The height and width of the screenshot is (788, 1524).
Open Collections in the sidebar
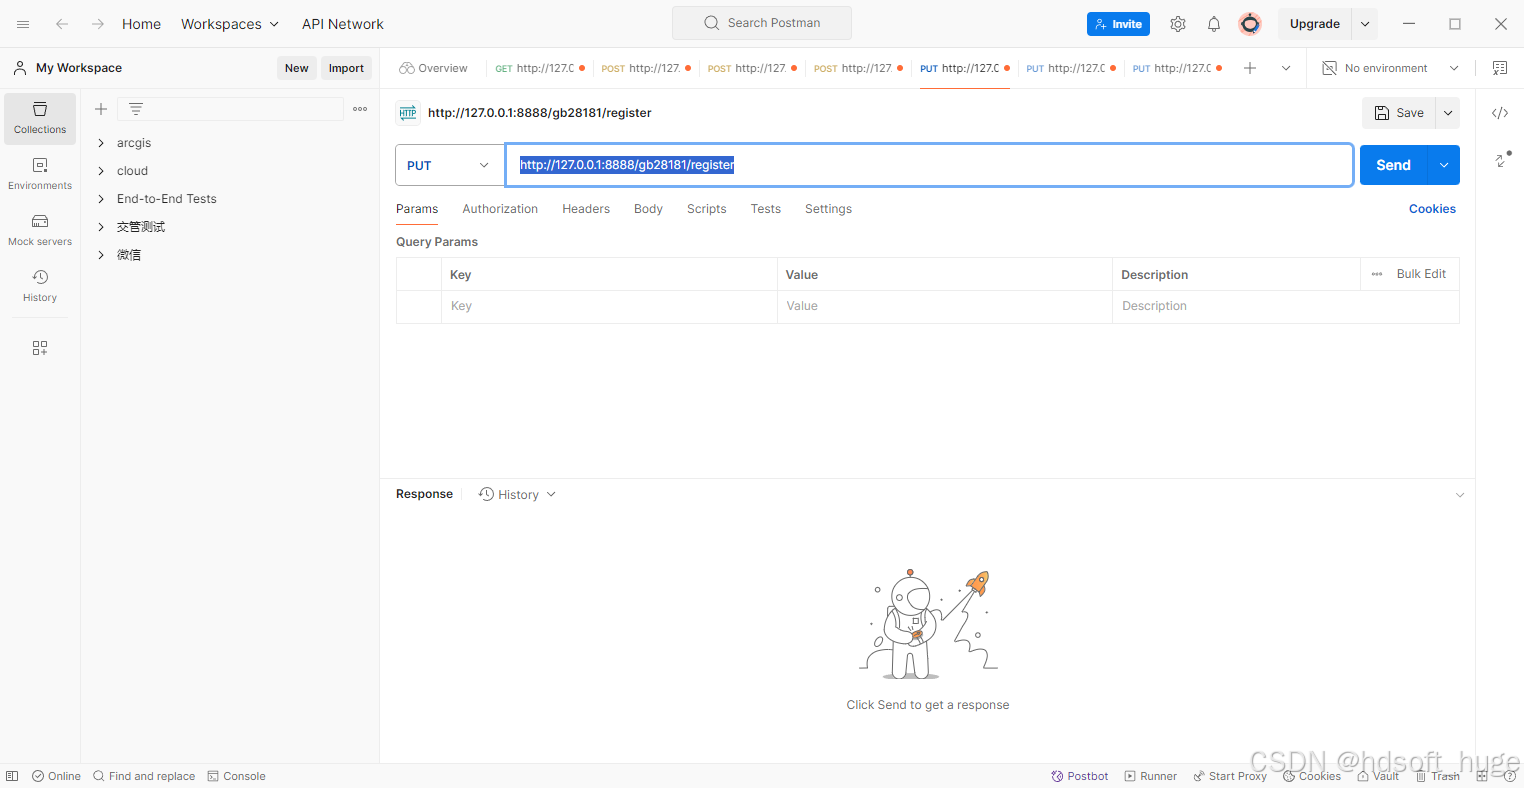(x=40, y=119)
